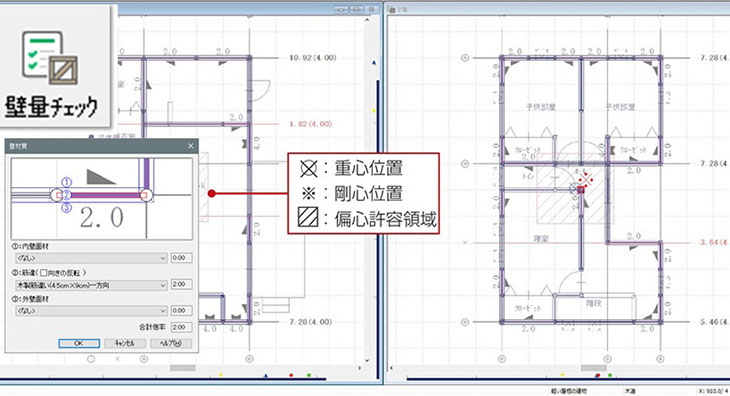730x396 pixels.
Task: Click the キャンセル button
Action: pyautogui.click(x=124, y=343)
